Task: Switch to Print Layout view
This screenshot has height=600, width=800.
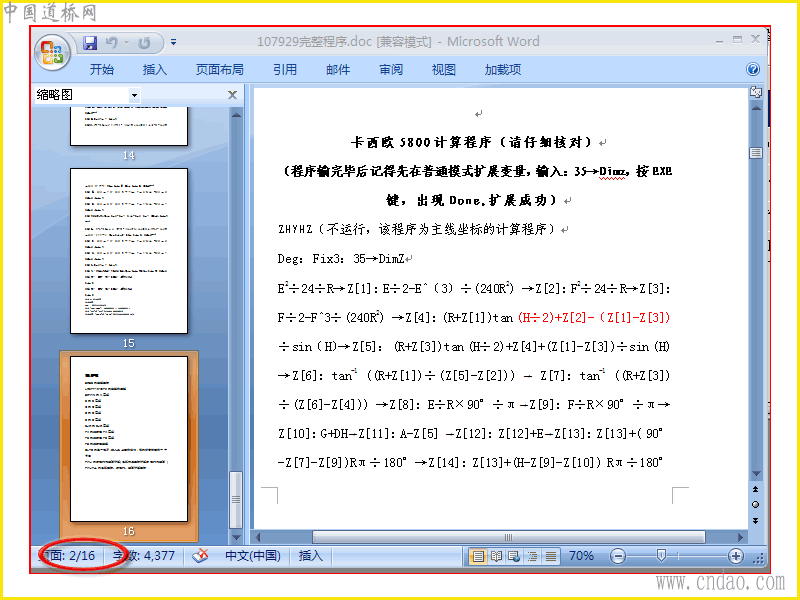Action: point(478,556)
